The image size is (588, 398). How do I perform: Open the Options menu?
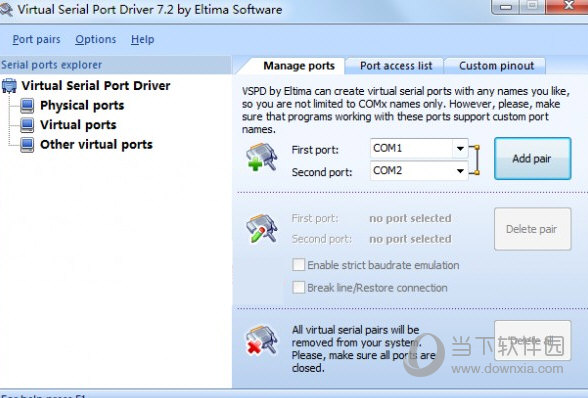coord(96,39)
